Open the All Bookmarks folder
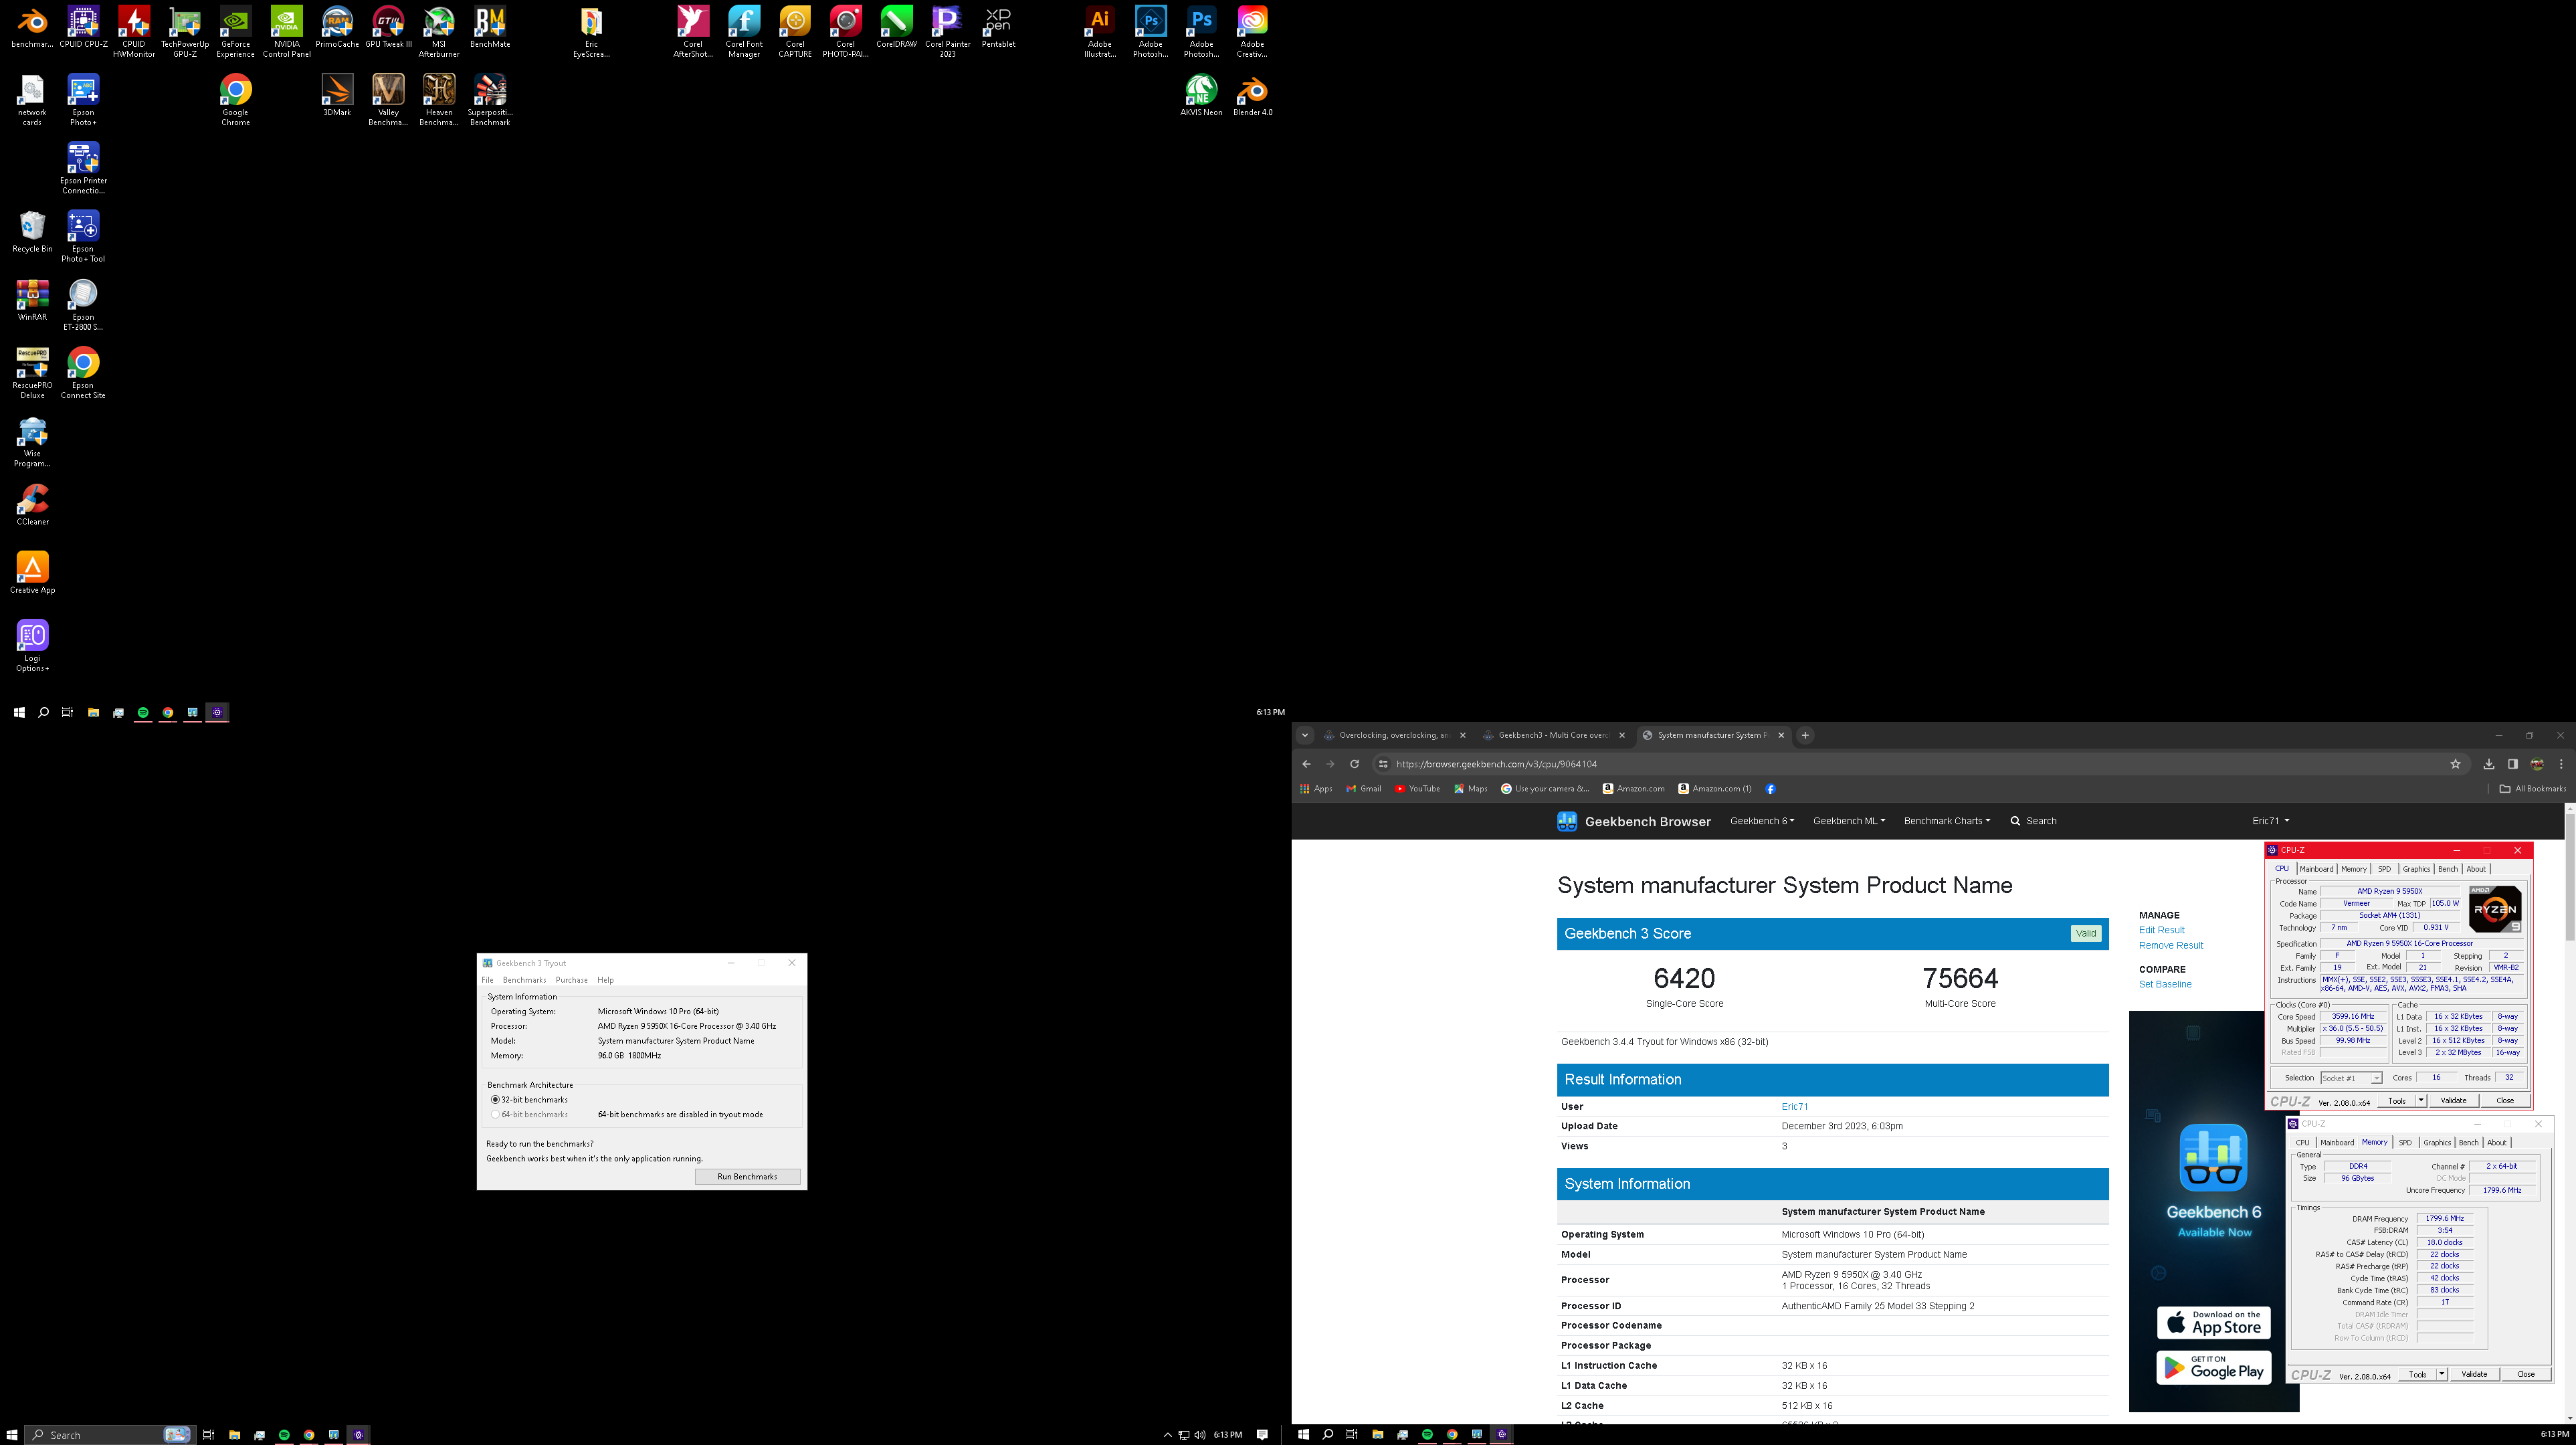 click(x=2532, y=789)
